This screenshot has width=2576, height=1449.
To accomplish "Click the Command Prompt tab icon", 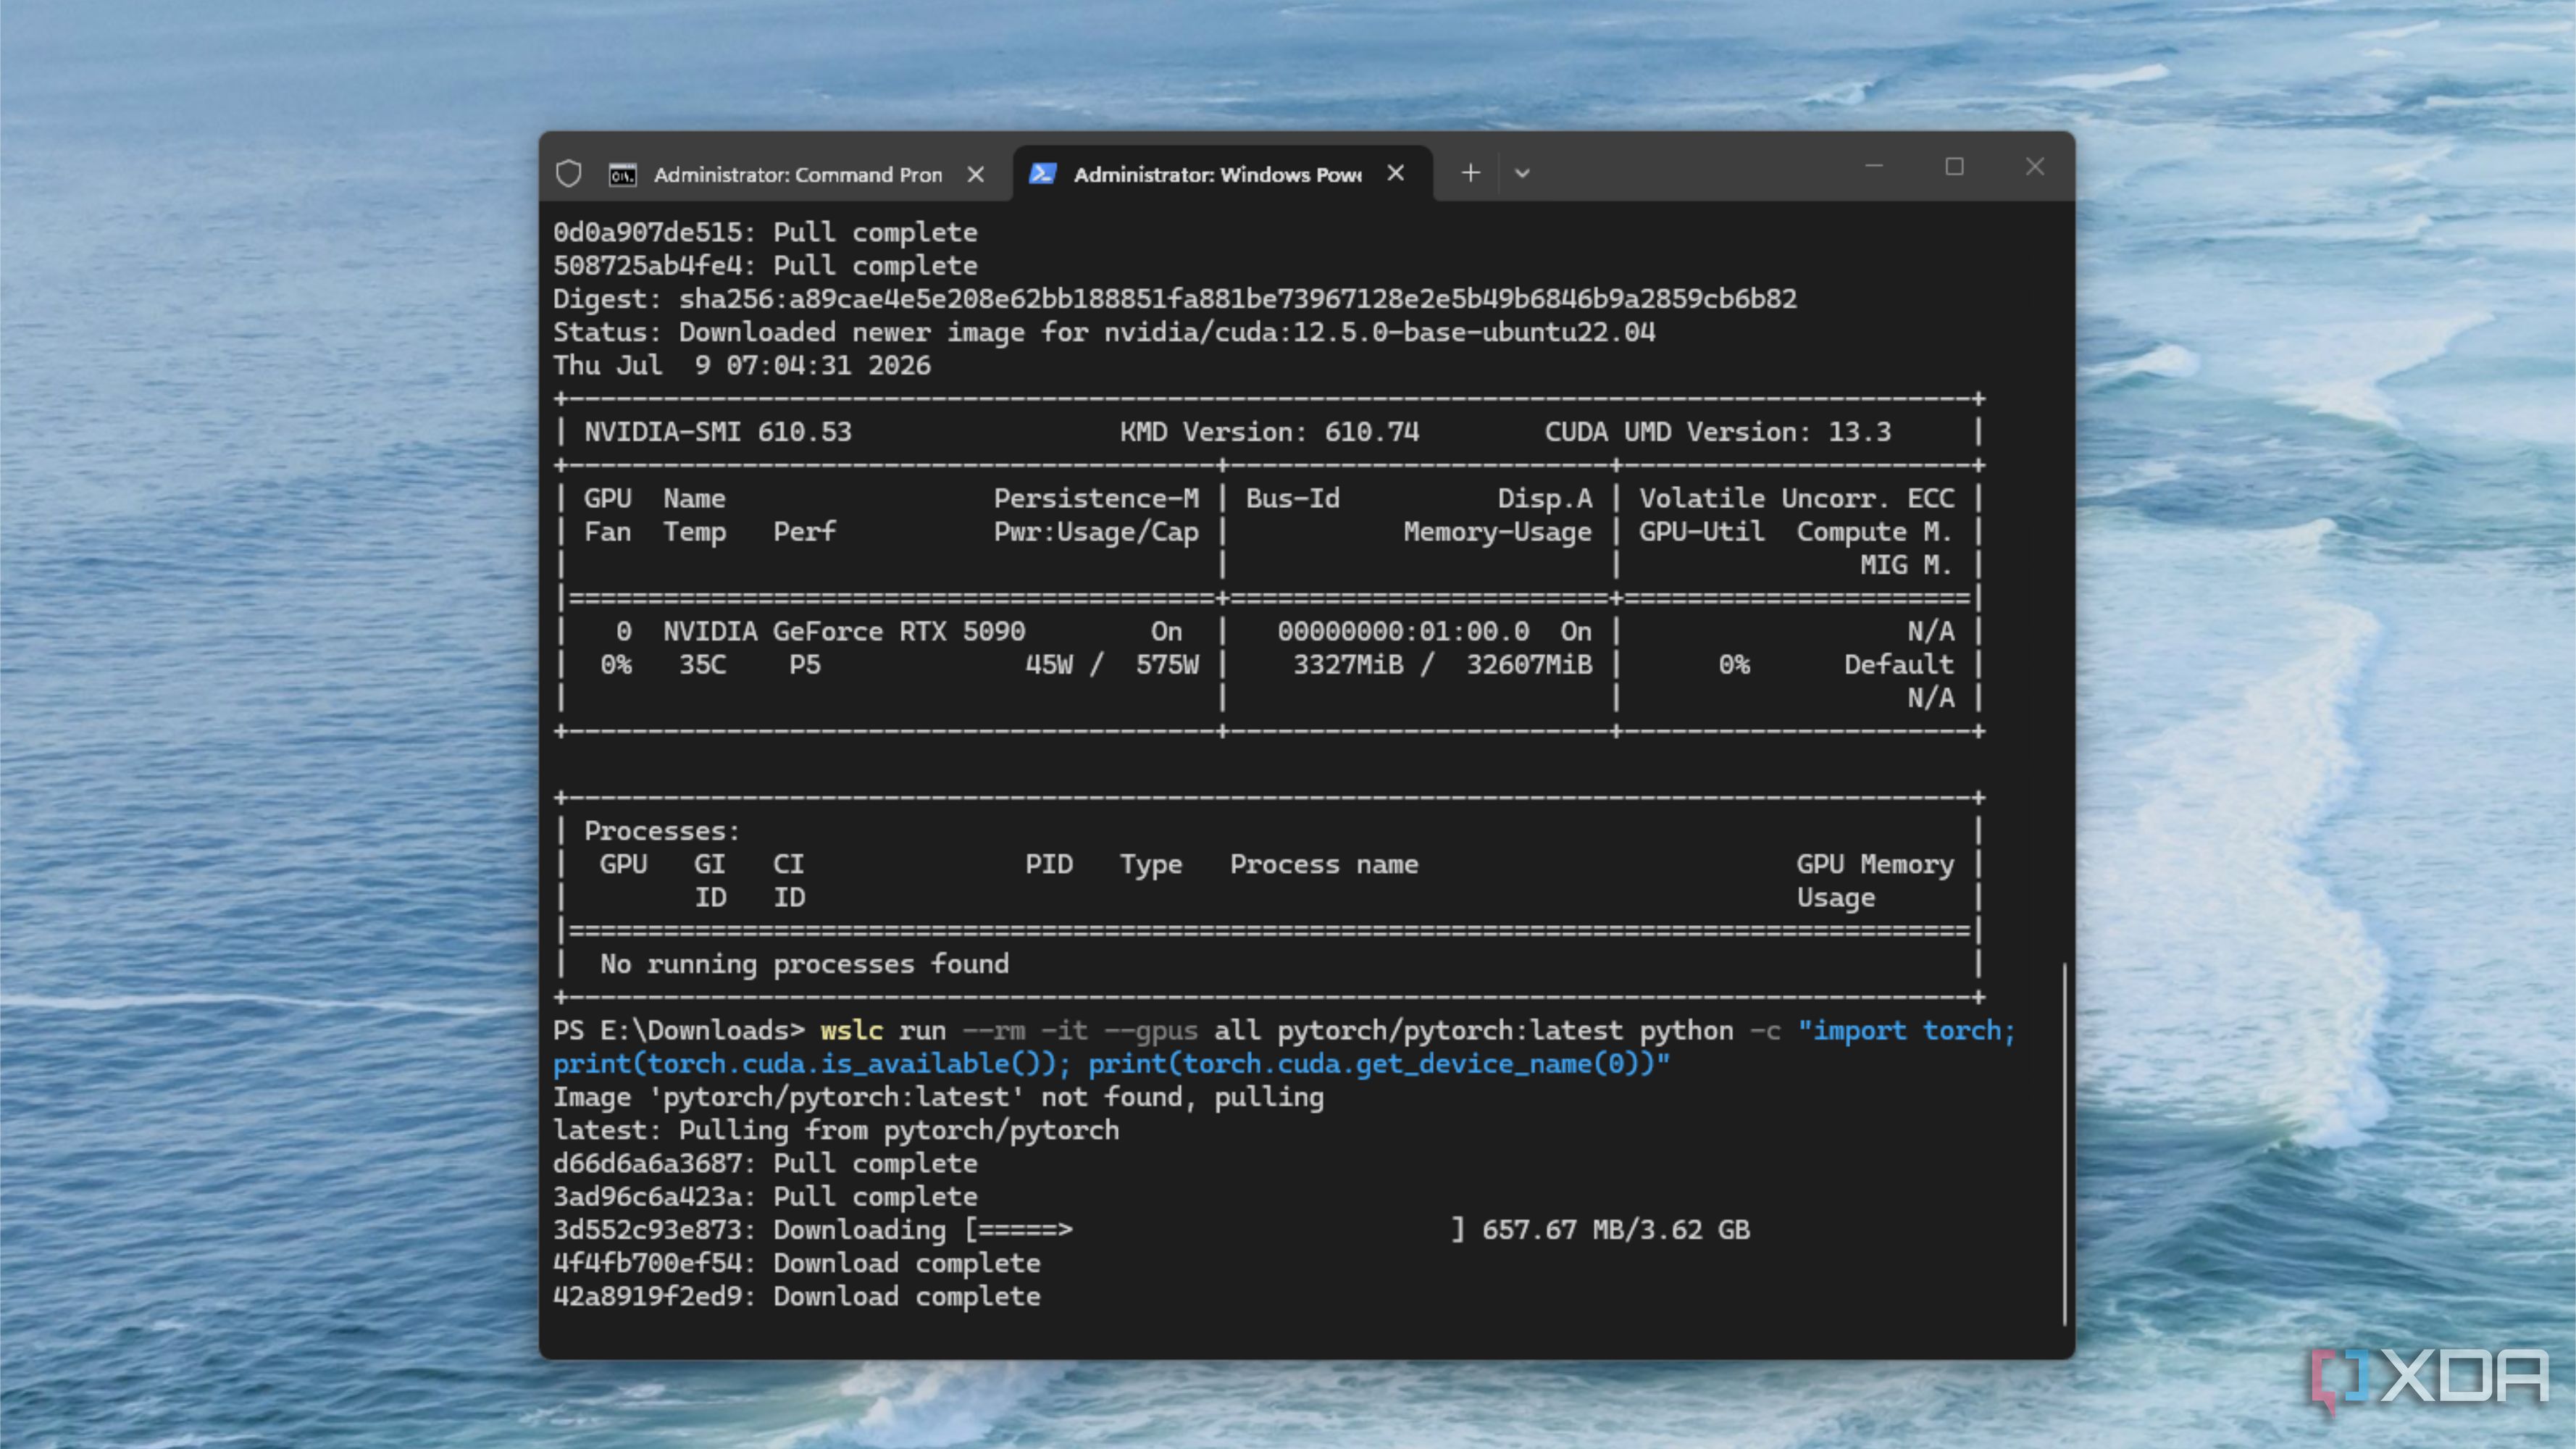I will pos(622,175).
